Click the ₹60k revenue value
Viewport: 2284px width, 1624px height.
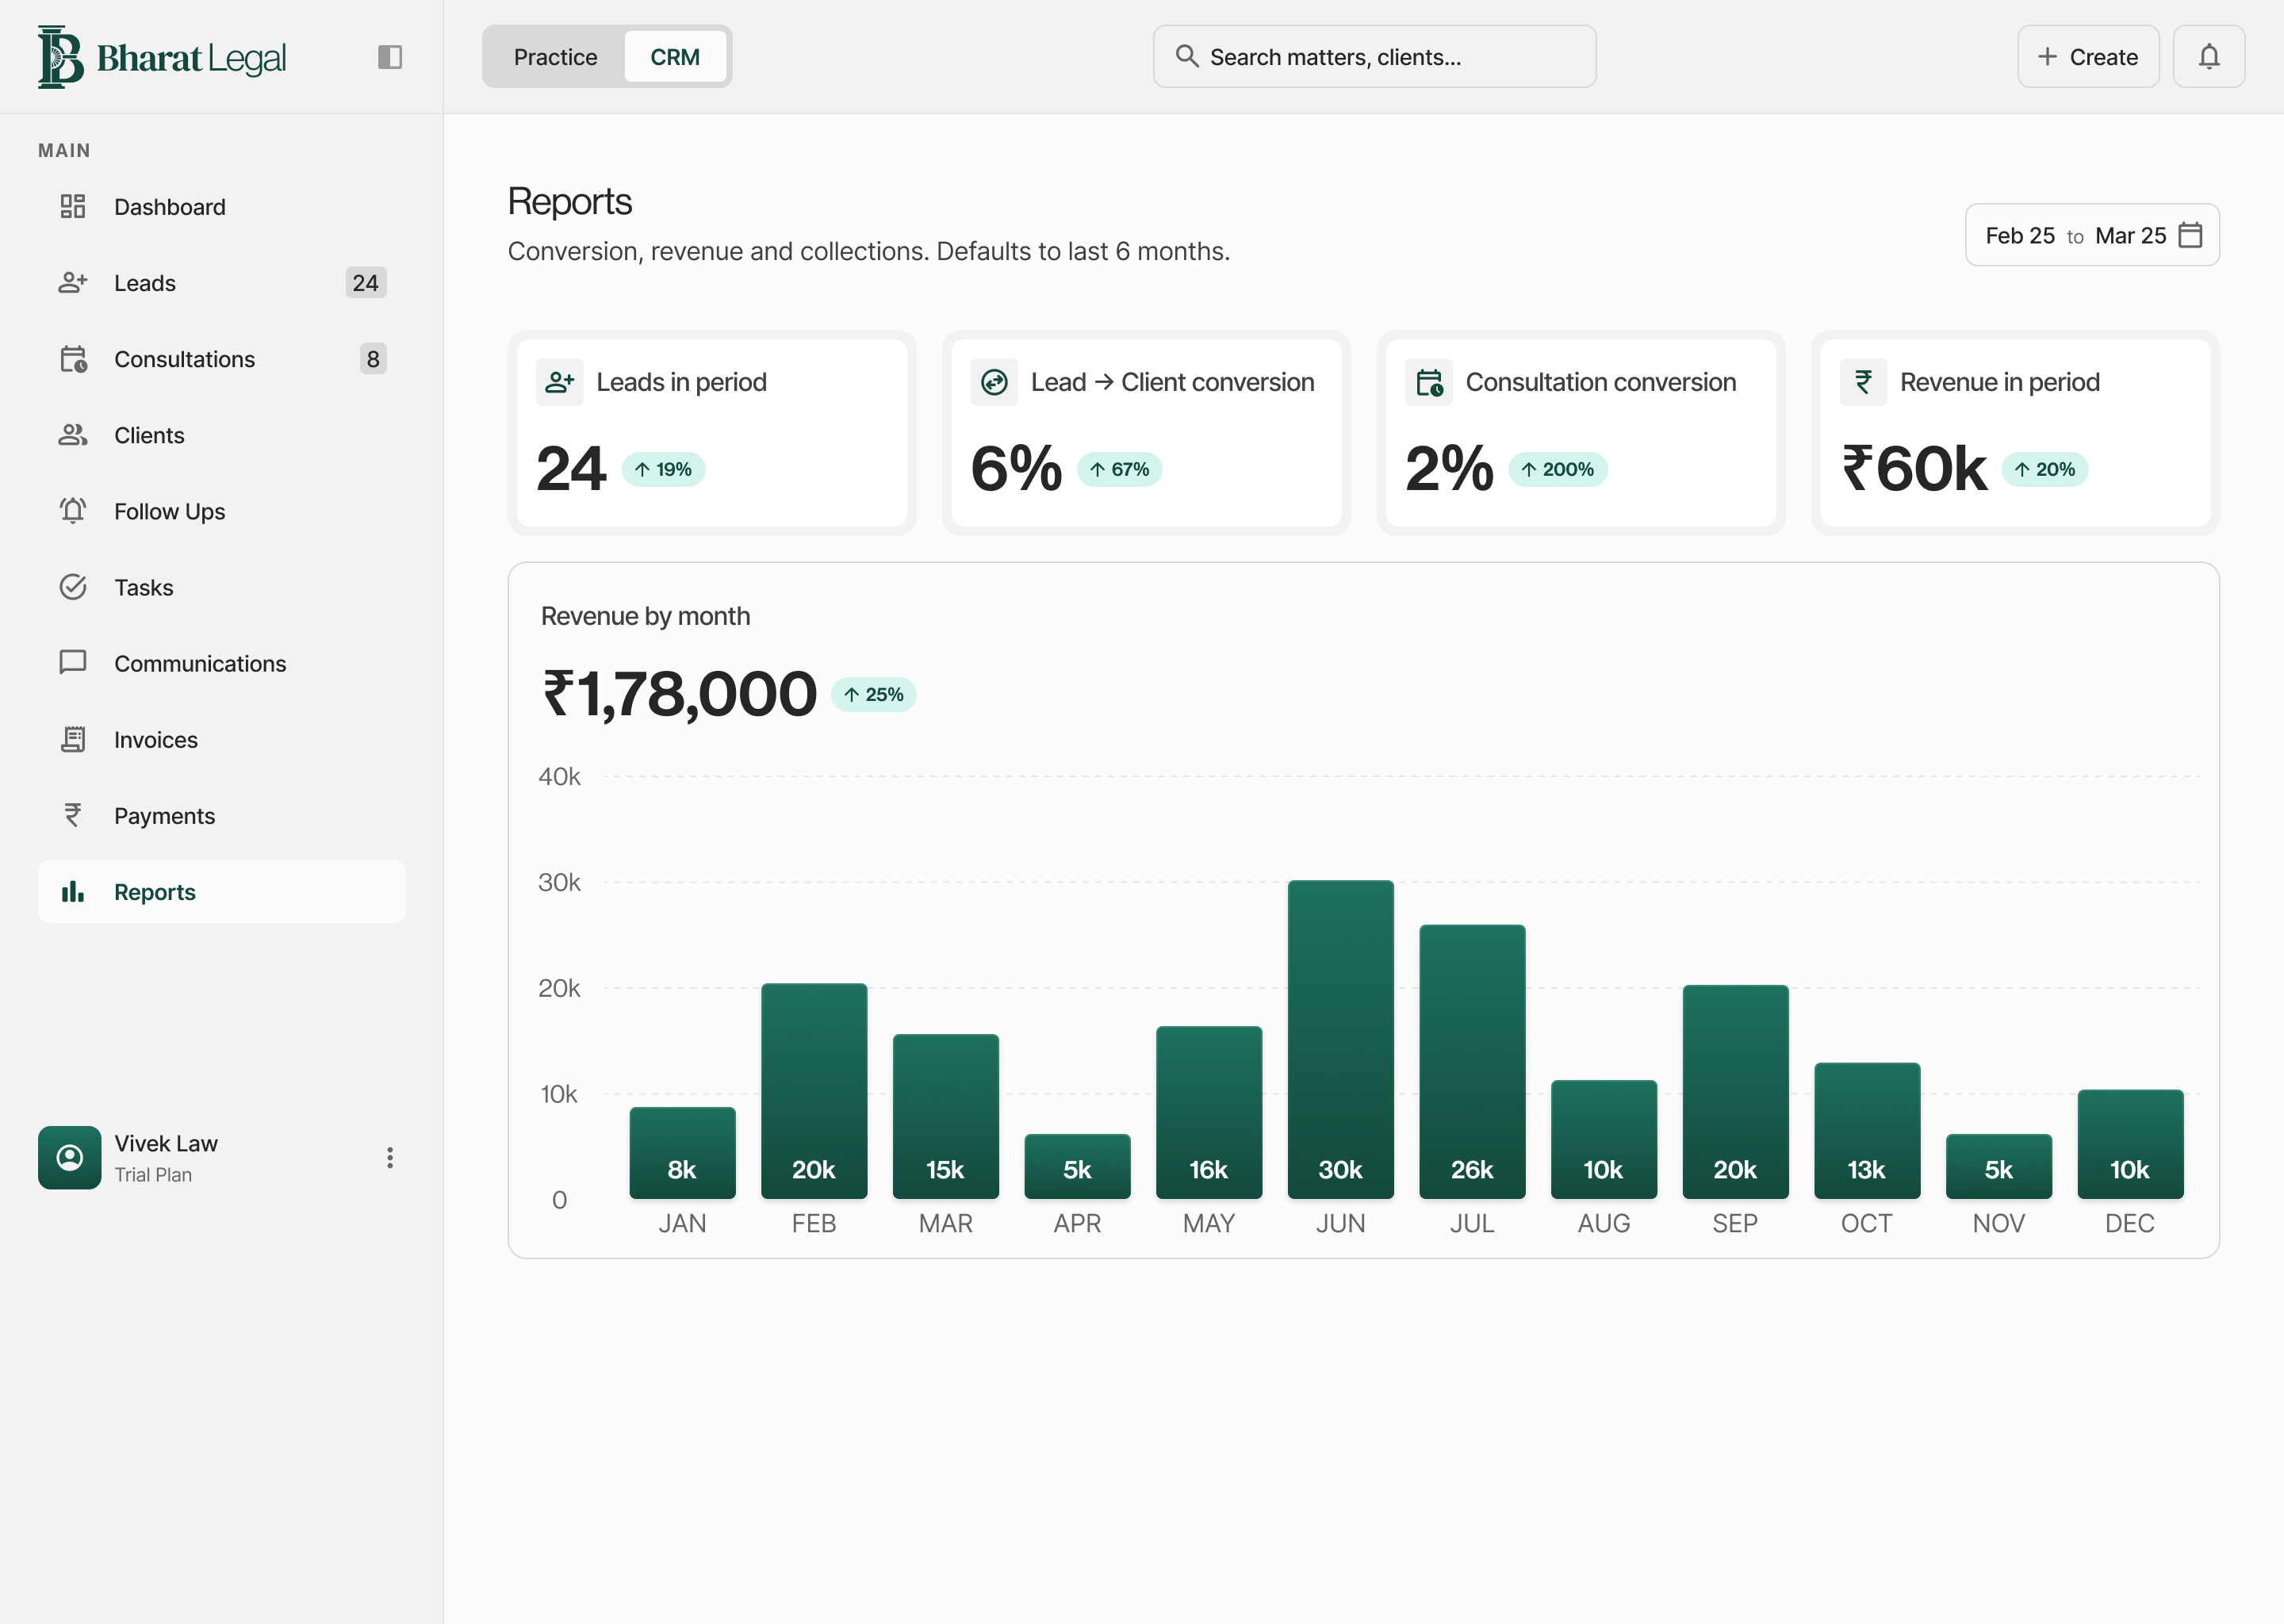click(1914, 469)
